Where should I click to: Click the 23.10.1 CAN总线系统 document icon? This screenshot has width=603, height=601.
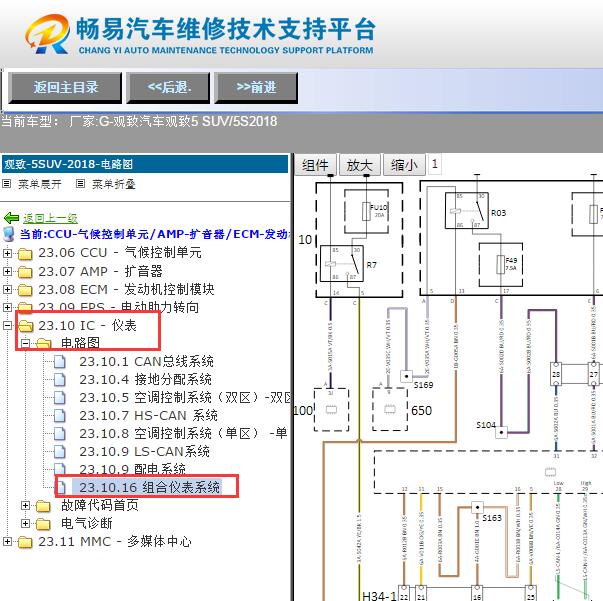click(x=60, y=361)
